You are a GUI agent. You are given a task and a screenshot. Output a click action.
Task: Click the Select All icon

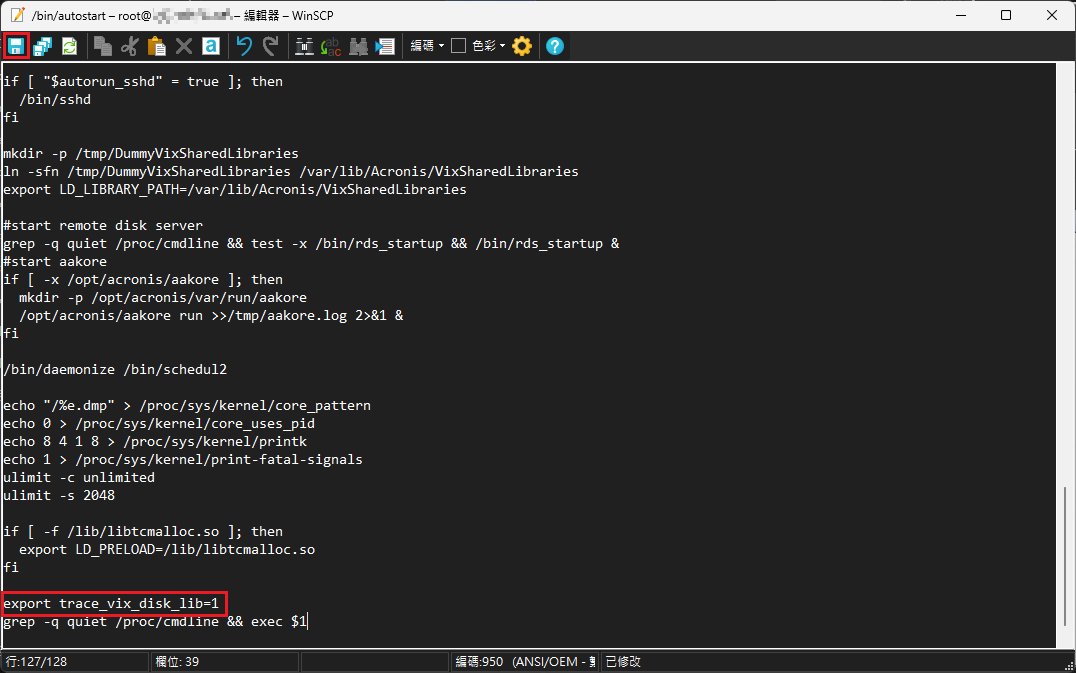[211, 46]
